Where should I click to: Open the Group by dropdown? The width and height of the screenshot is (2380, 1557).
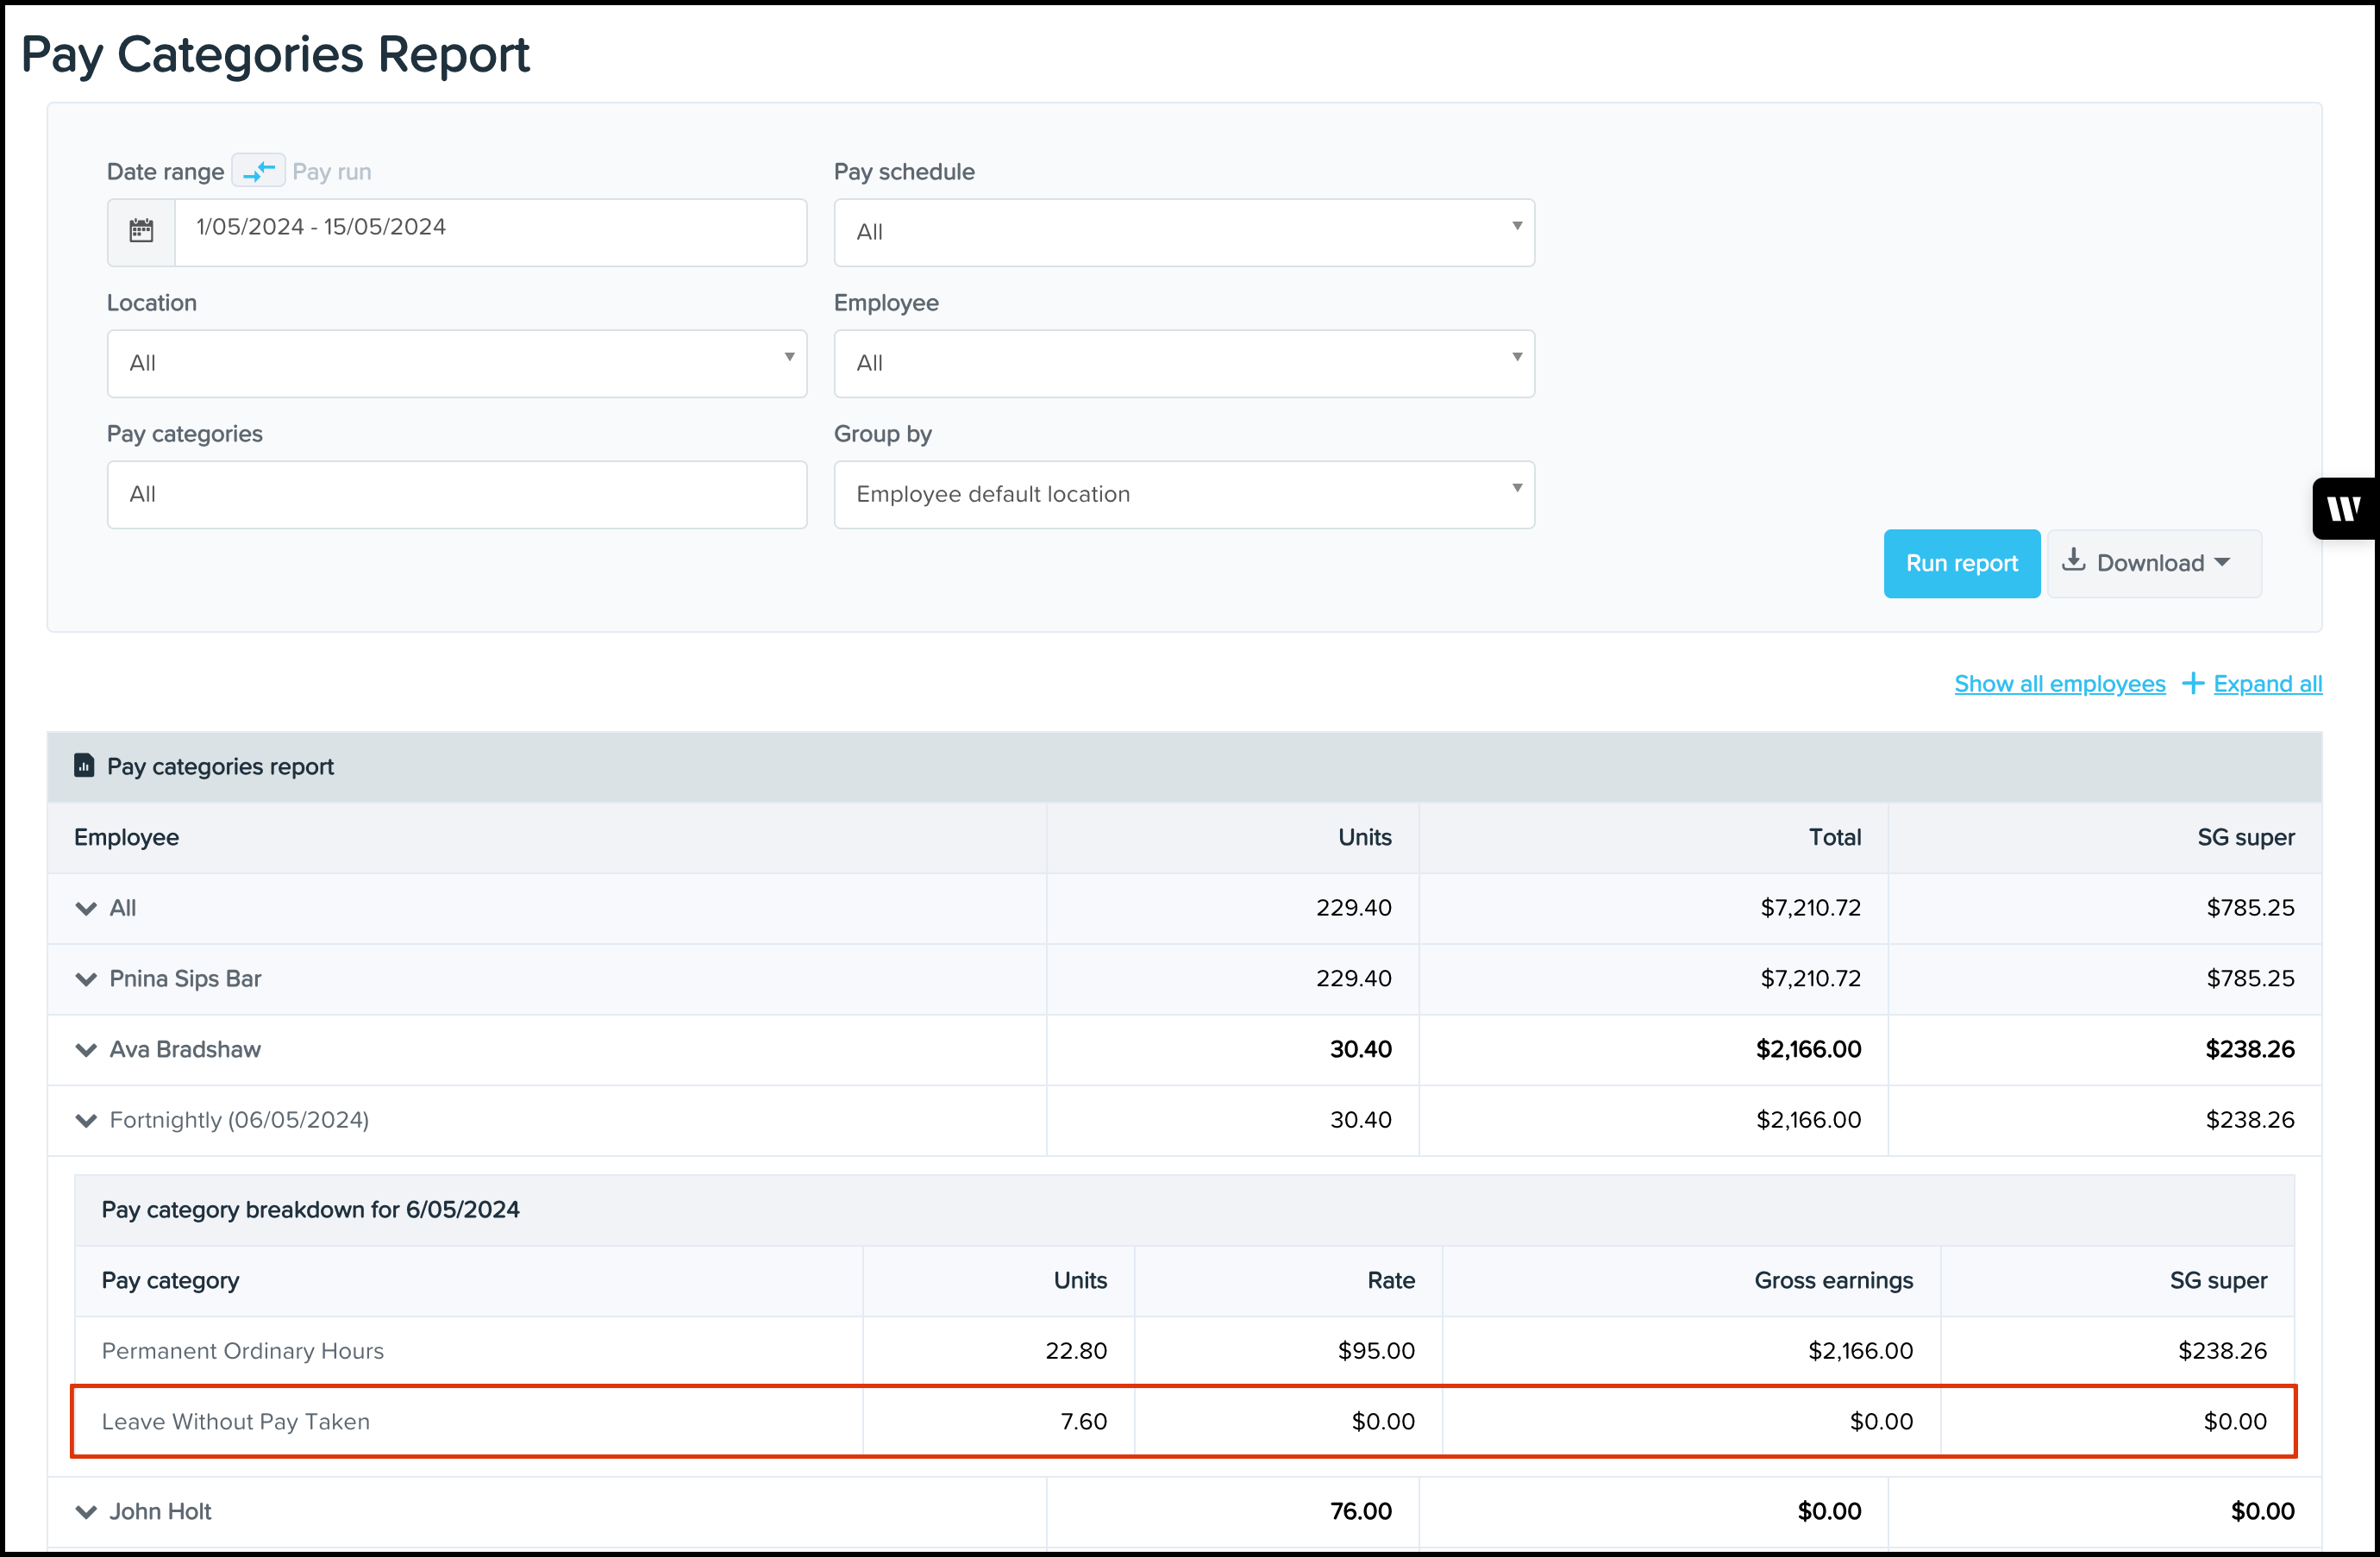tap(1183, 494)
